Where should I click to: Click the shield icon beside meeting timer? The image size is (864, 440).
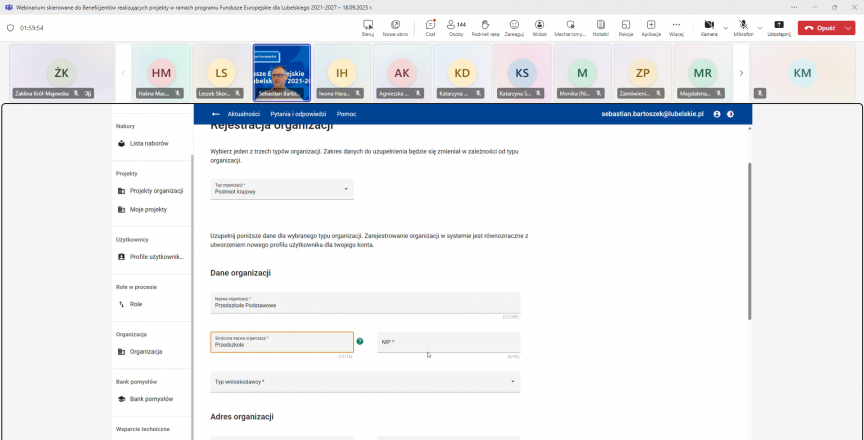[10, 28]
